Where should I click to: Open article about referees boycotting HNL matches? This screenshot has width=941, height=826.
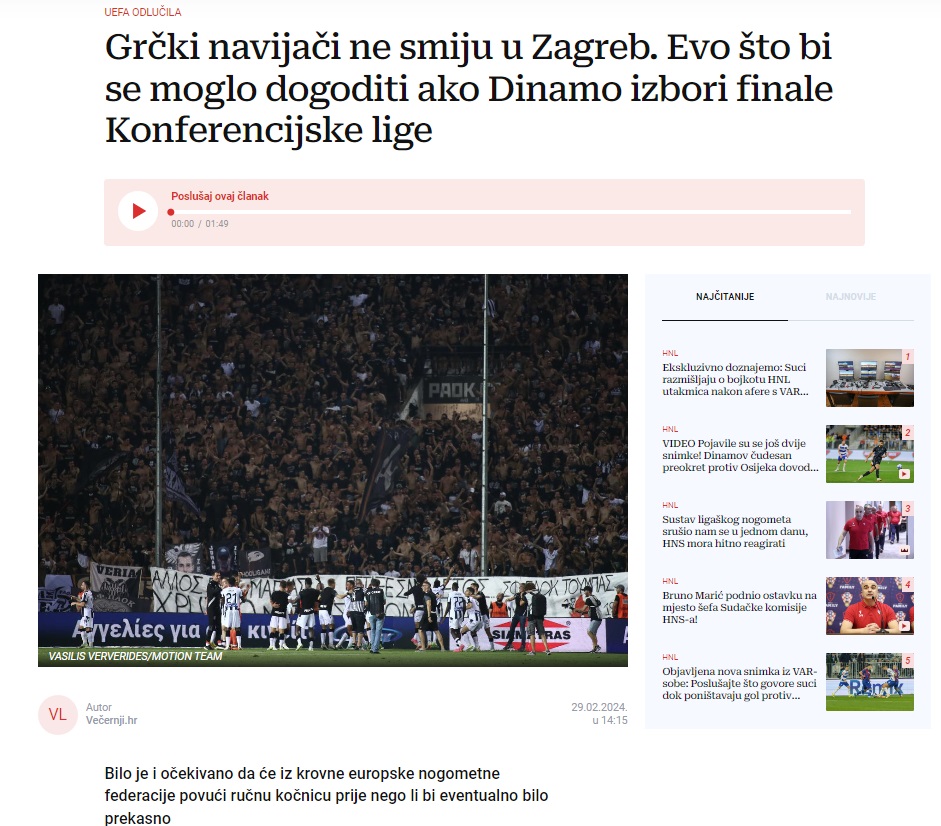736,379
